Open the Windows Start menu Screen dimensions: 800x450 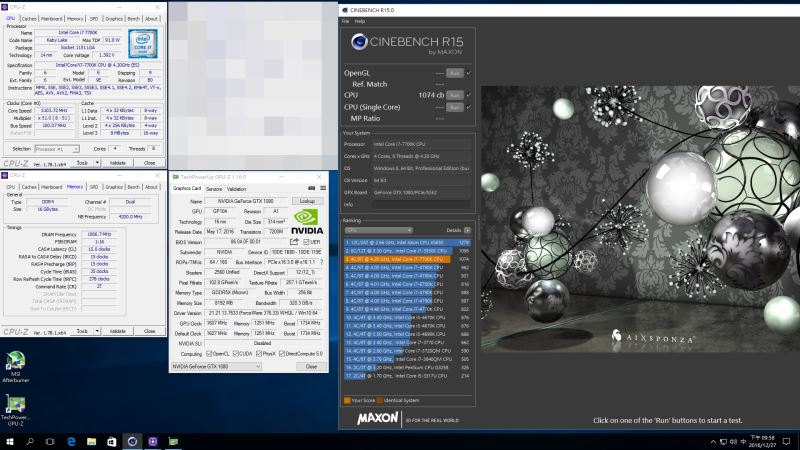click(9, 441)
